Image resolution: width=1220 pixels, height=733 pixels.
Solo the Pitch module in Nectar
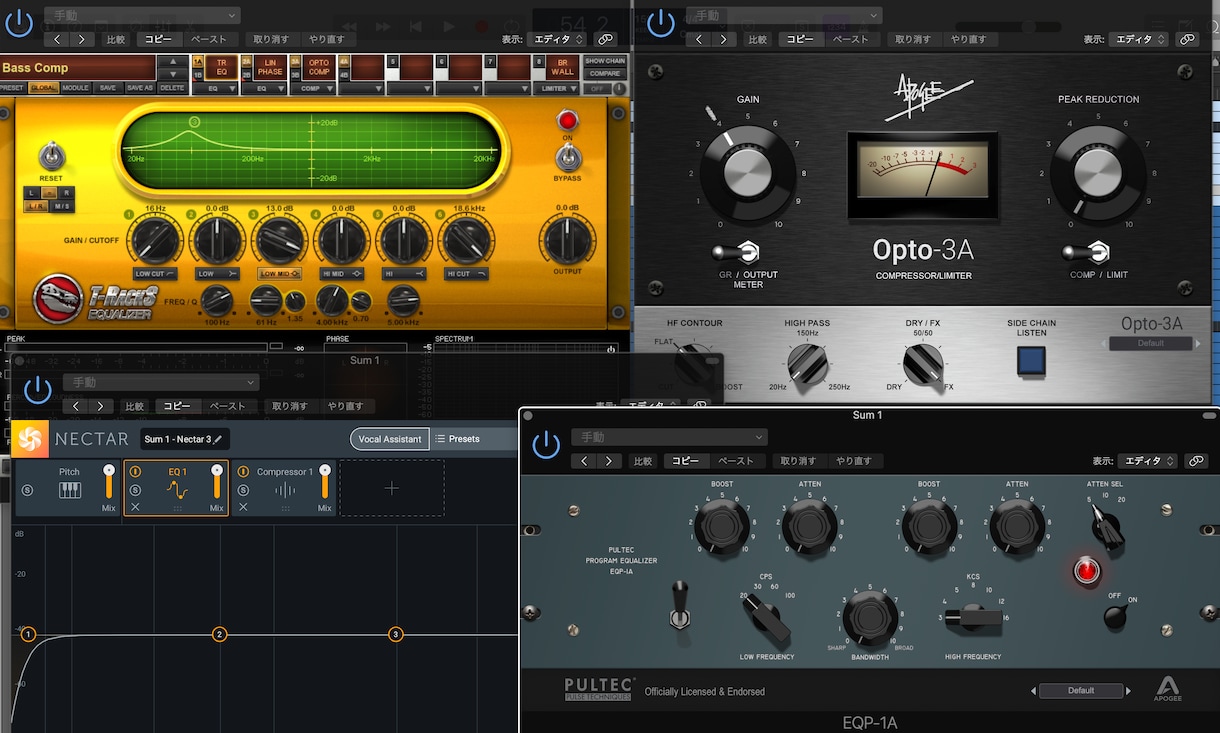click(27, 490)
